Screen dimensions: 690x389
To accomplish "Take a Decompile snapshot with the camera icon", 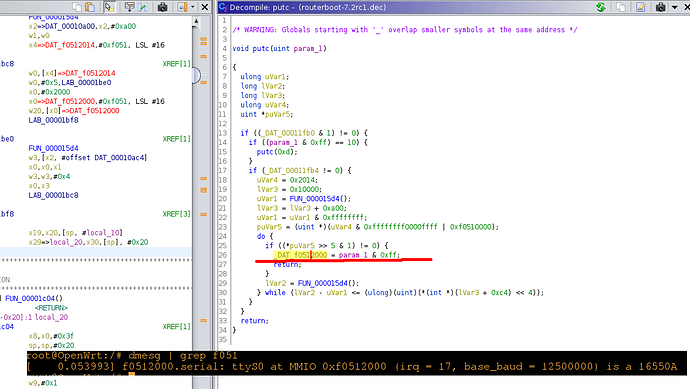I will (x=661, y=7).
